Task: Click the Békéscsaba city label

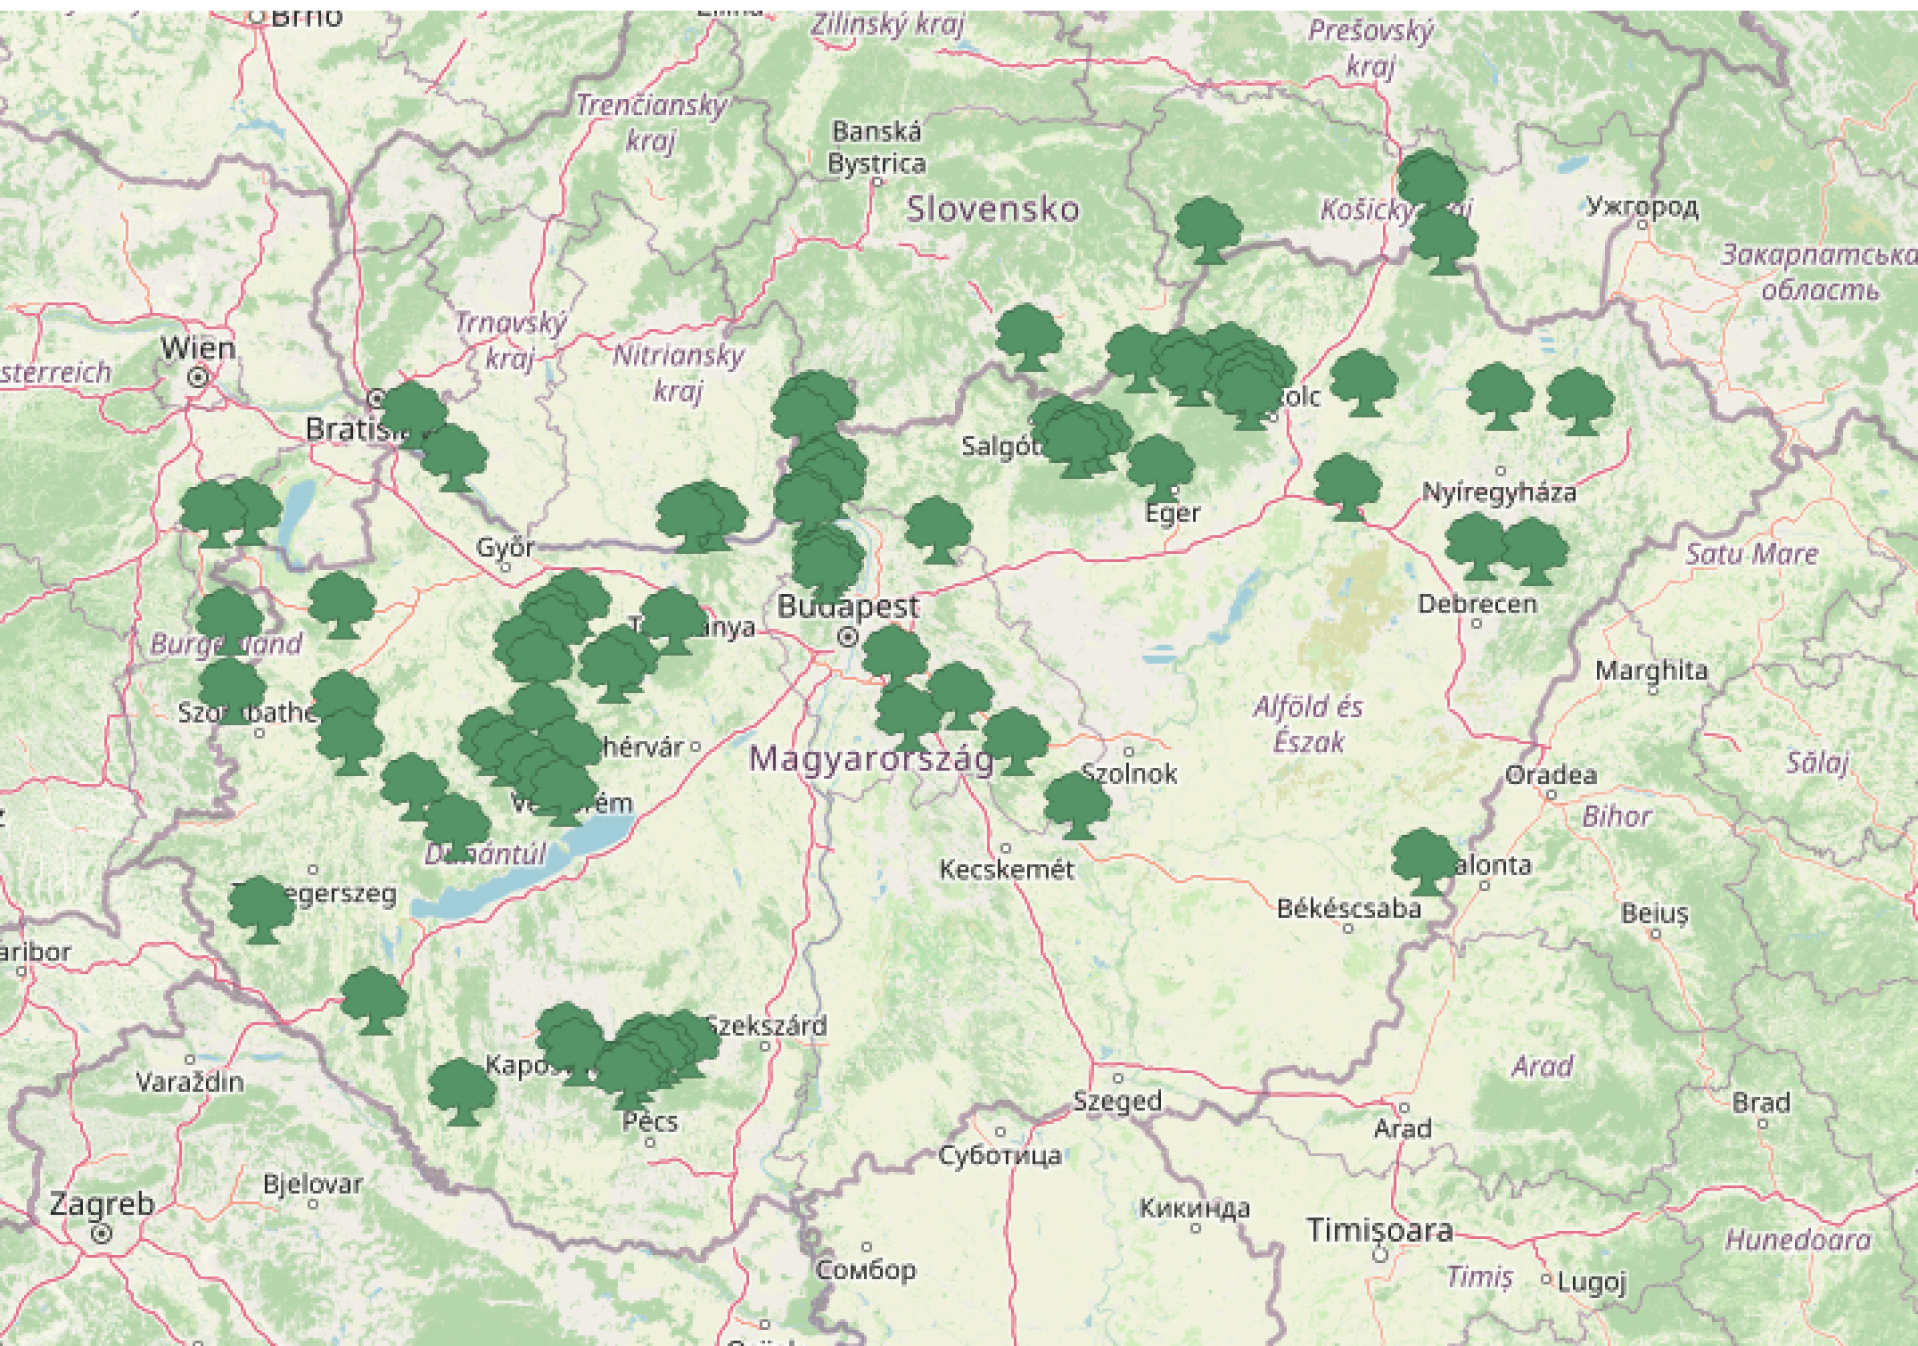Action: [x=1348, y=909]
